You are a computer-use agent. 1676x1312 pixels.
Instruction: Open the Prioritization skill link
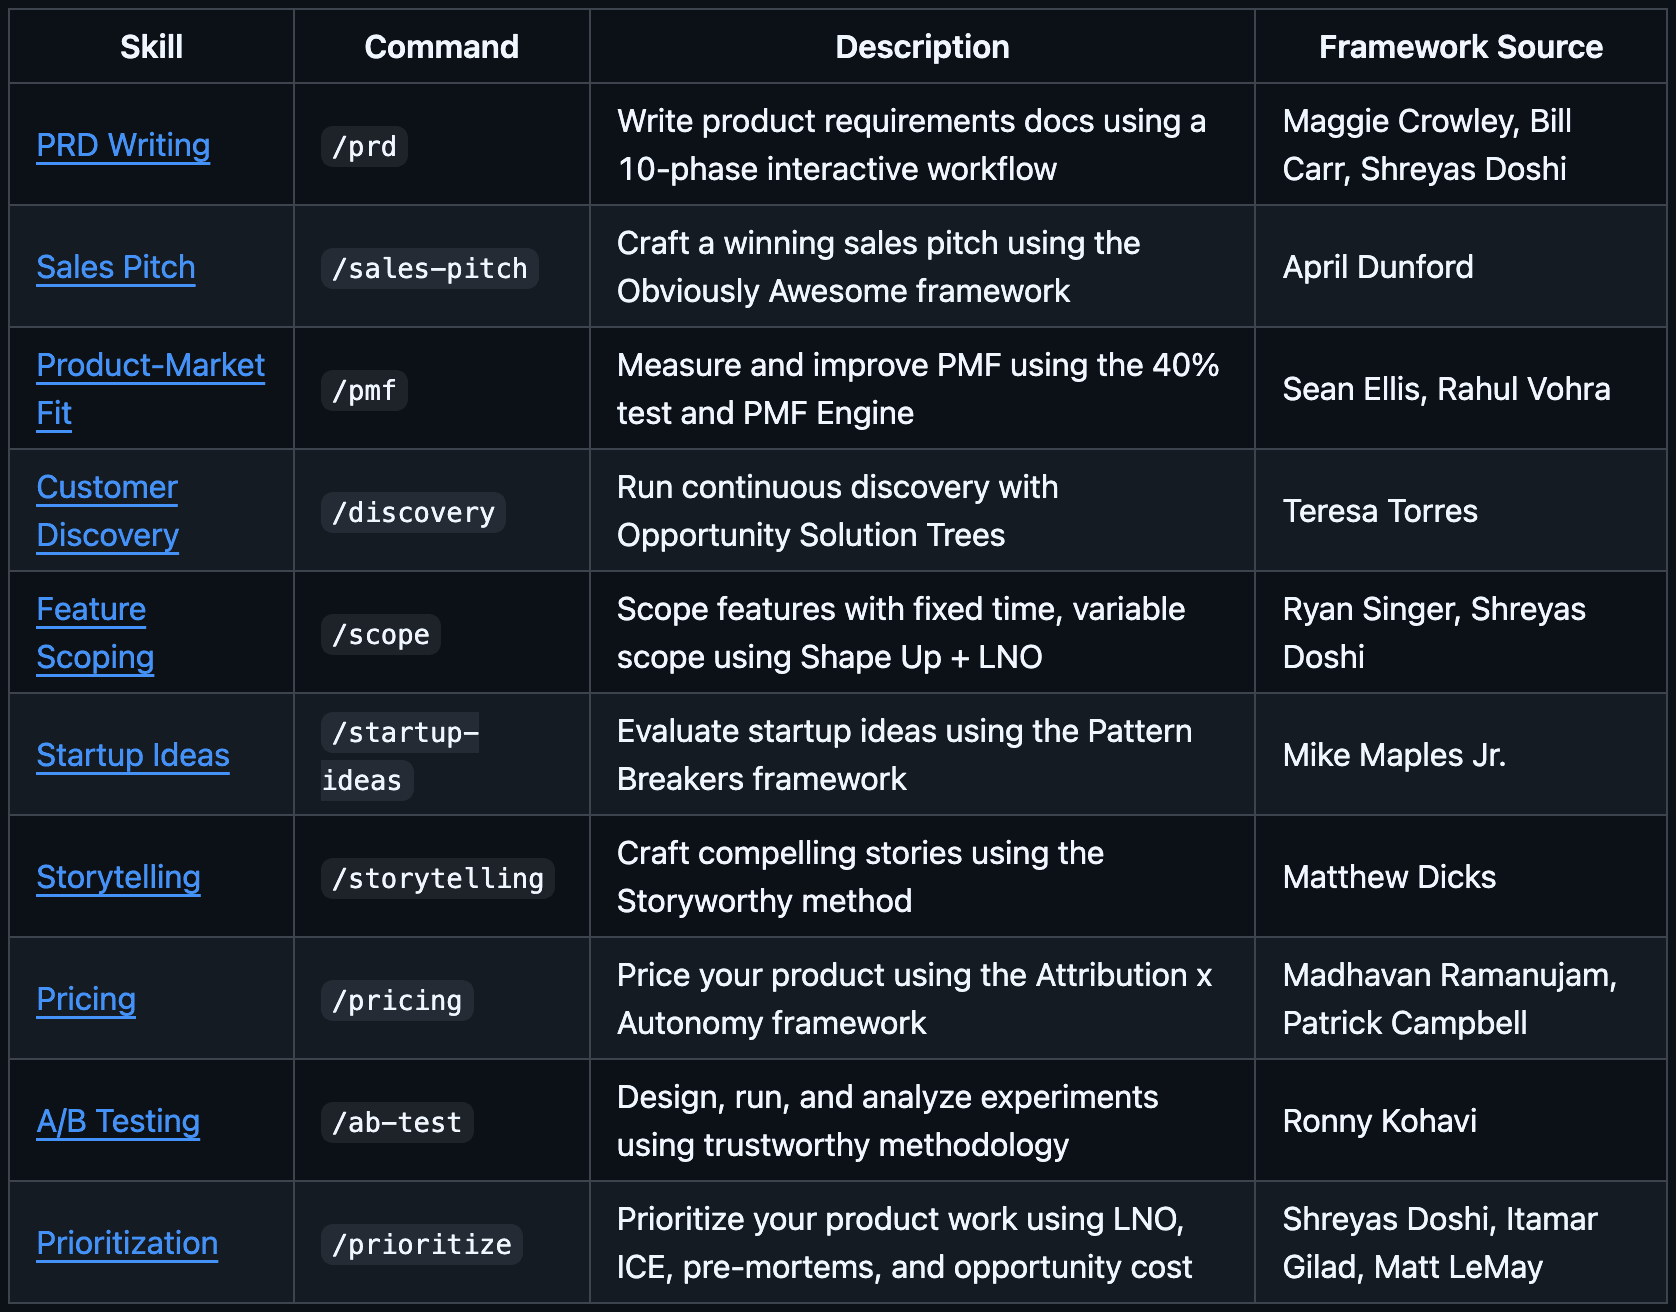(127, 1243)
